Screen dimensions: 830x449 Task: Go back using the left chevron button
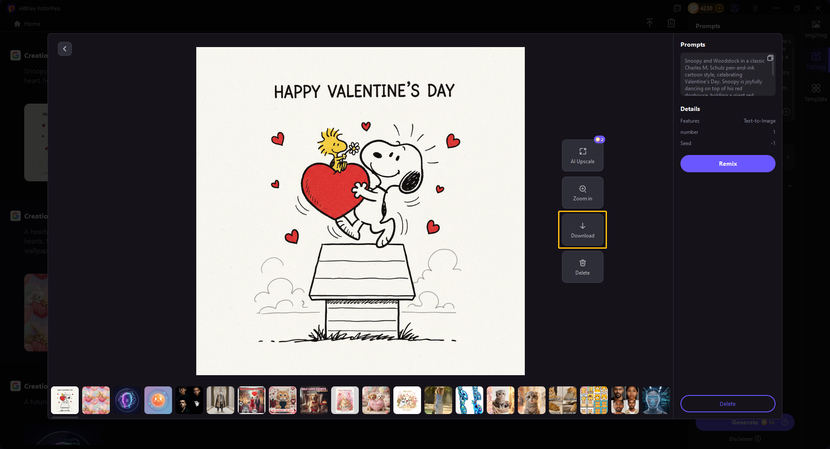[x=65, y=49]
